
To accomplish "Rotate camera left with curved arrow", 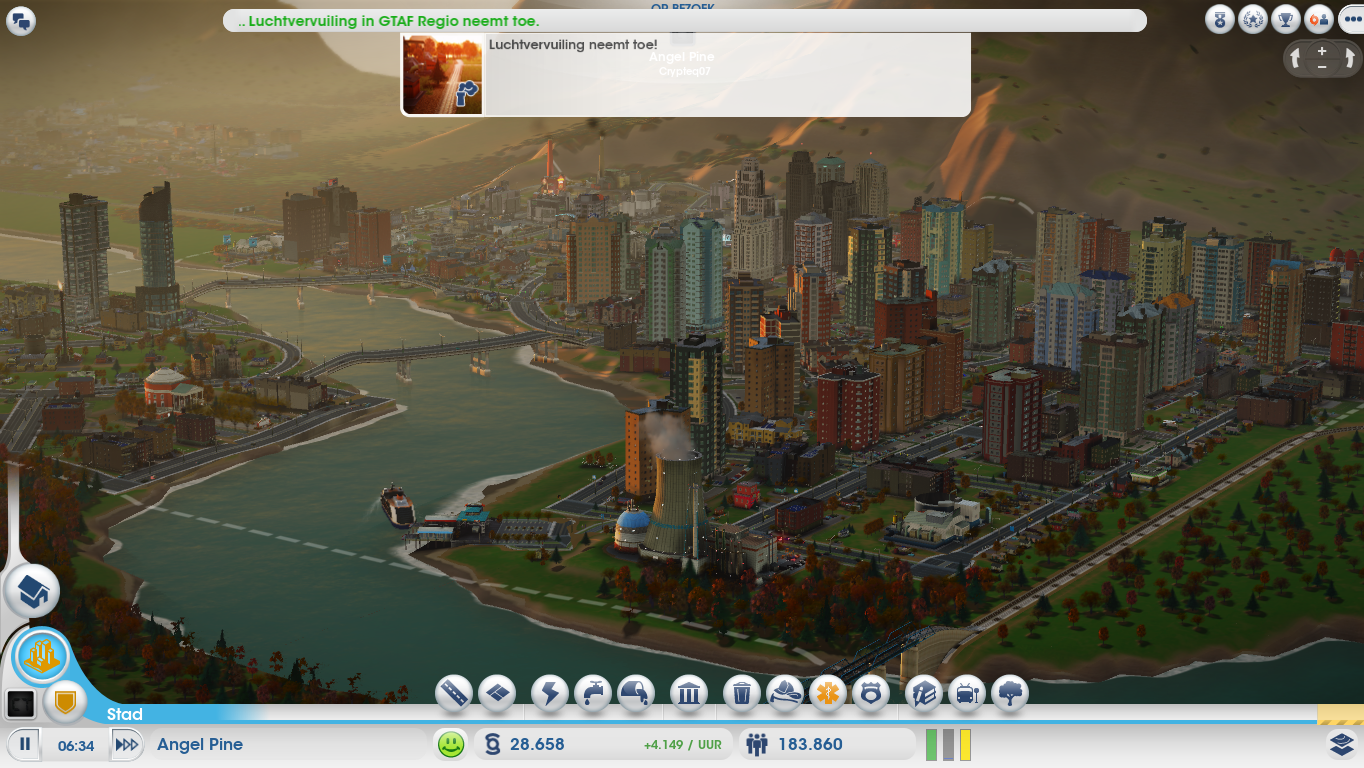I will click(x=1296, y=58).
